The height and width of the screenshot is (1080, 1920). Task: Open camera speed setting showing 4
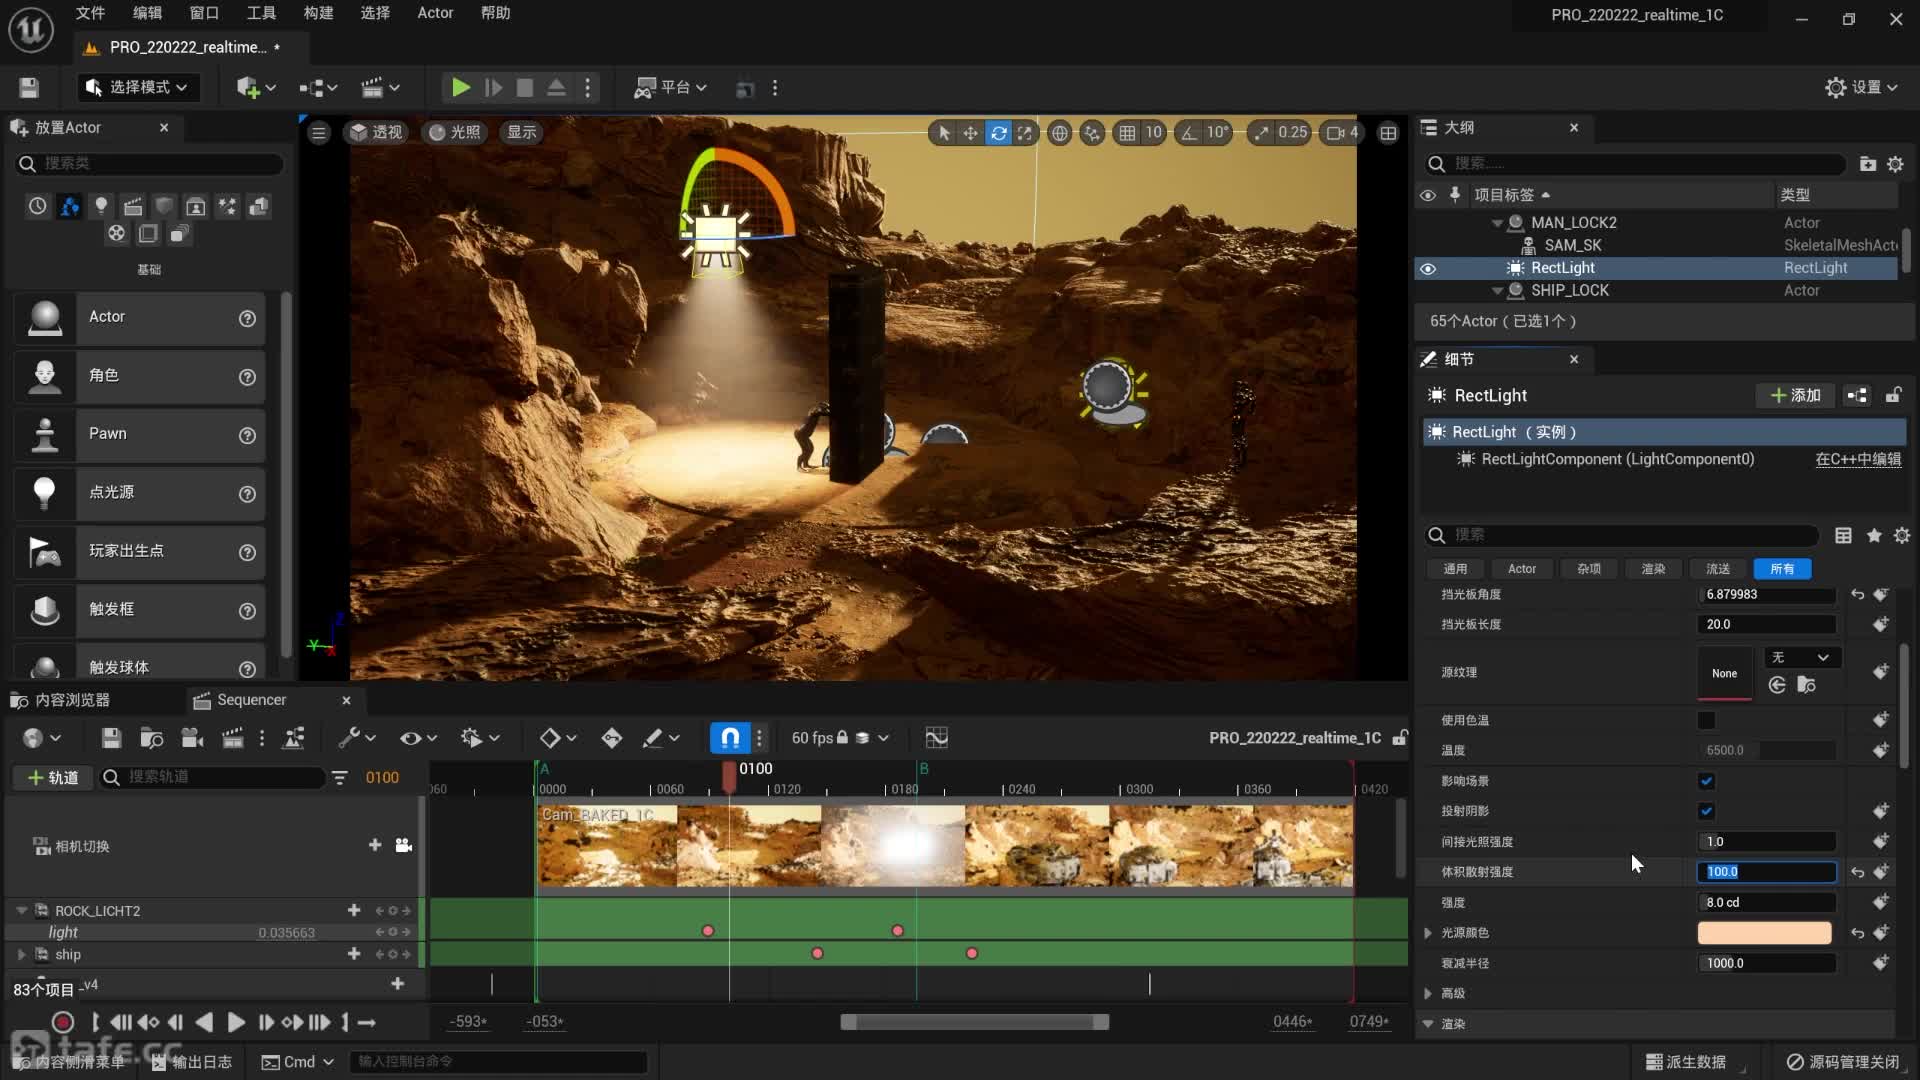[1342, 133]
